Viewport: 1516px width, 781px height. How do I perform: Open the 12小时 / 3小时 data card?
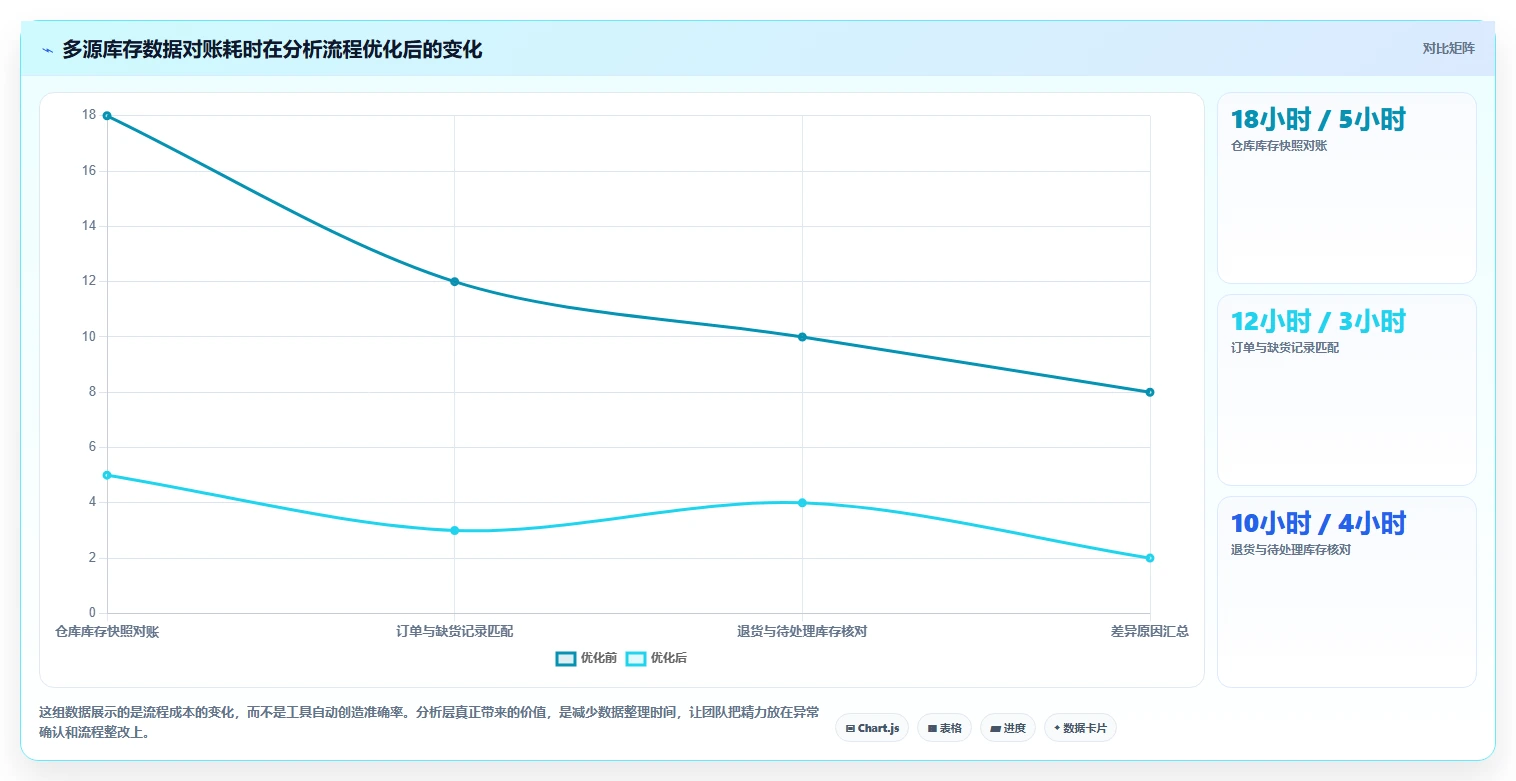[x=1346, y=390]
